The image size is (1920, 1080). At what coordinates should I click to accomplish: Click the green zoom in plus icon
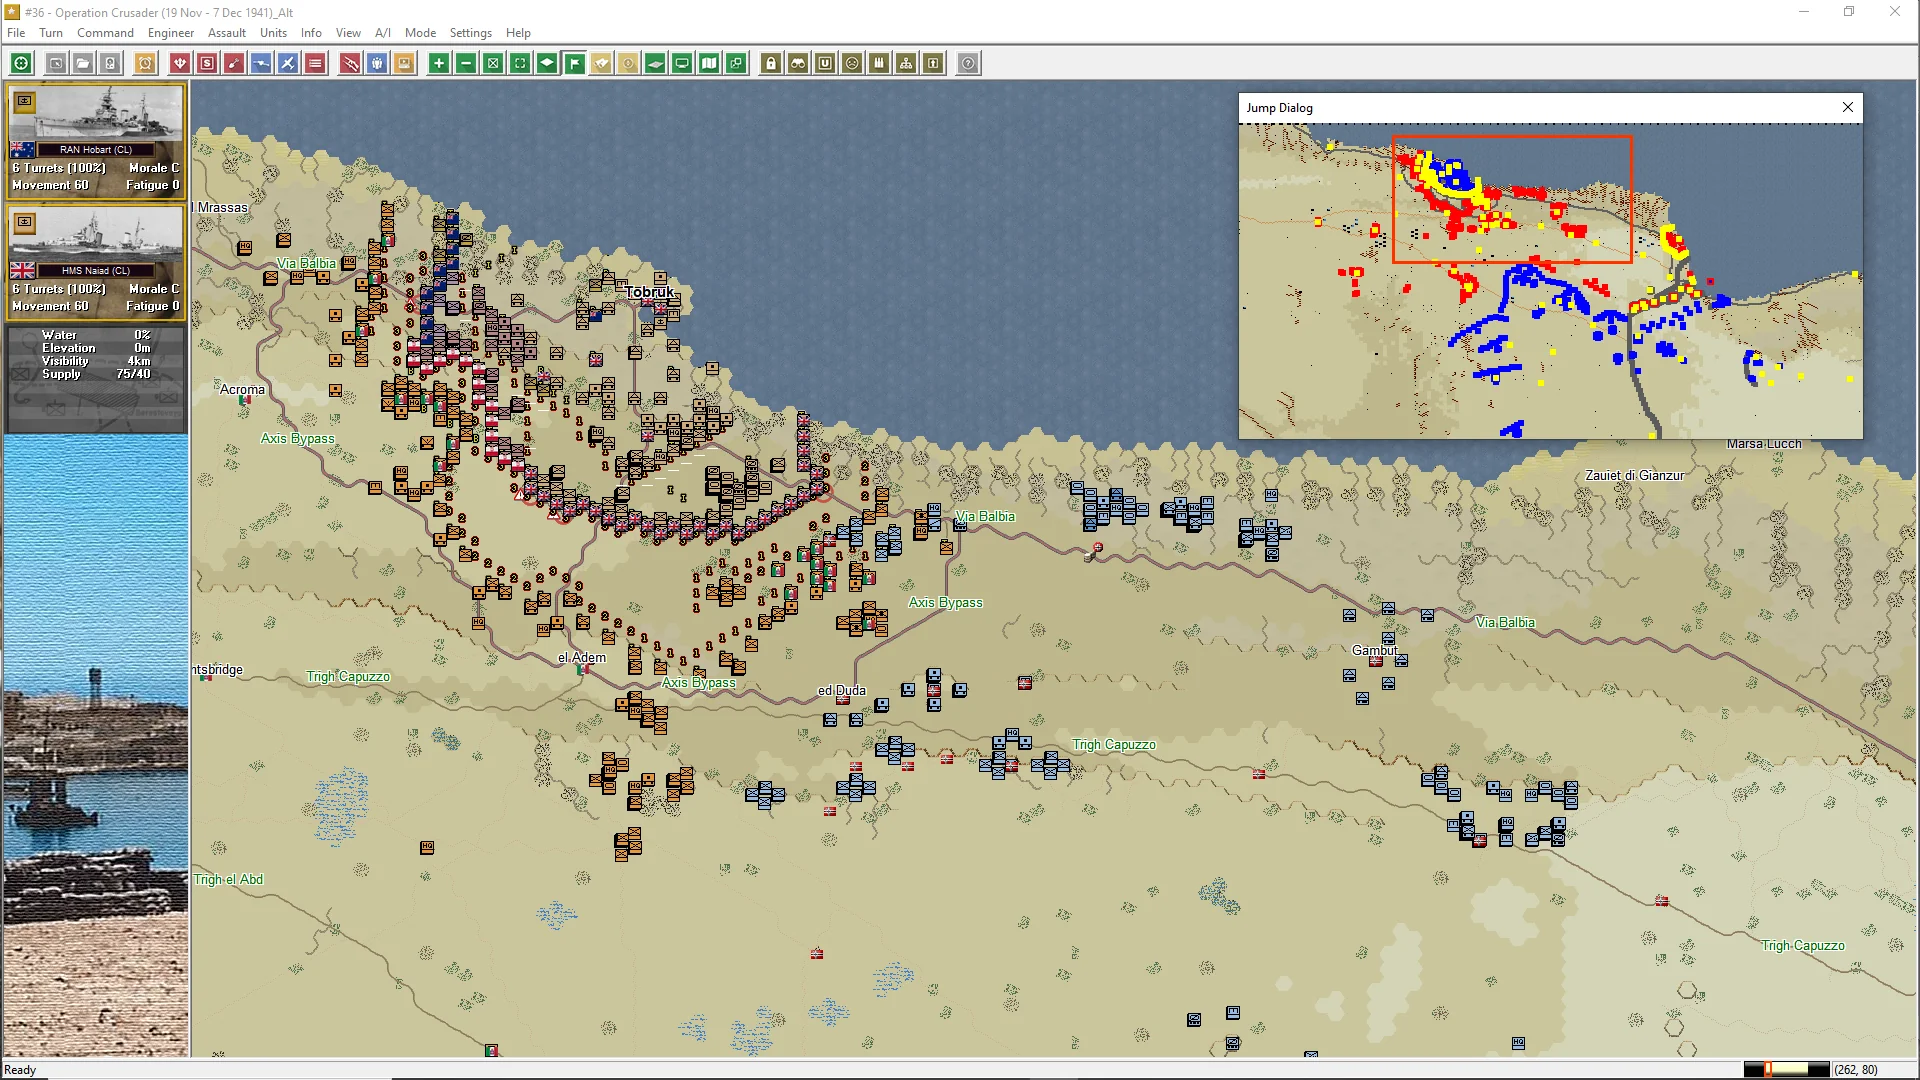pos(438,64)
